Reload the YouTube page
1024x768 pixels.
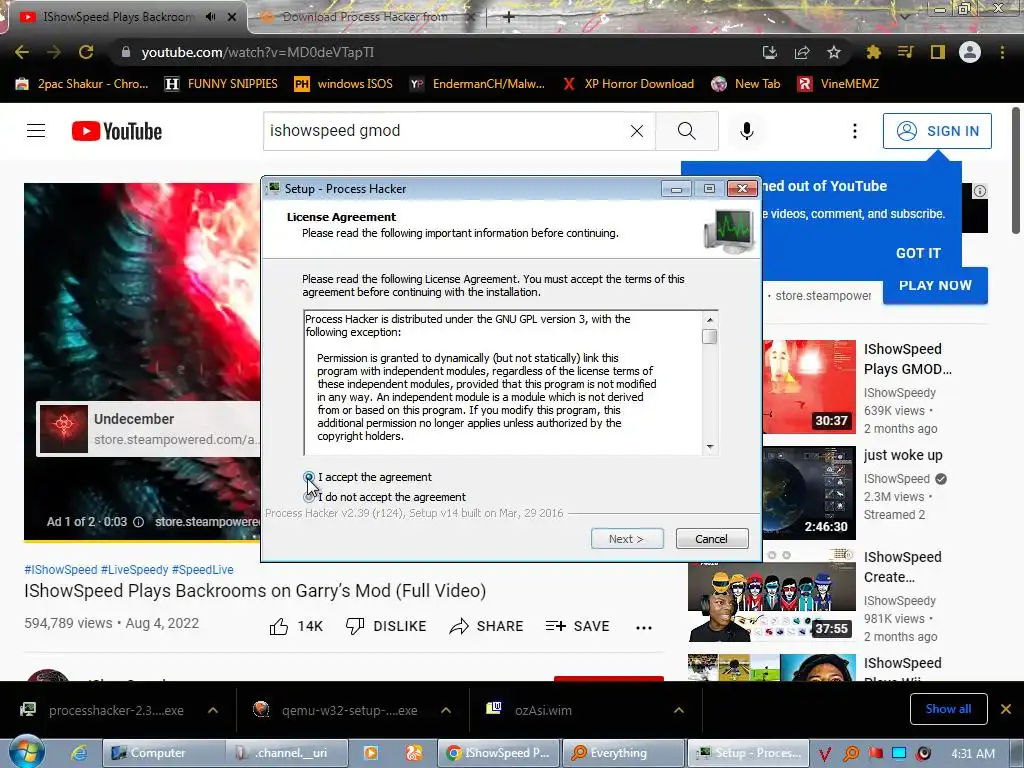pyautogui.click(x=86, y=52)
